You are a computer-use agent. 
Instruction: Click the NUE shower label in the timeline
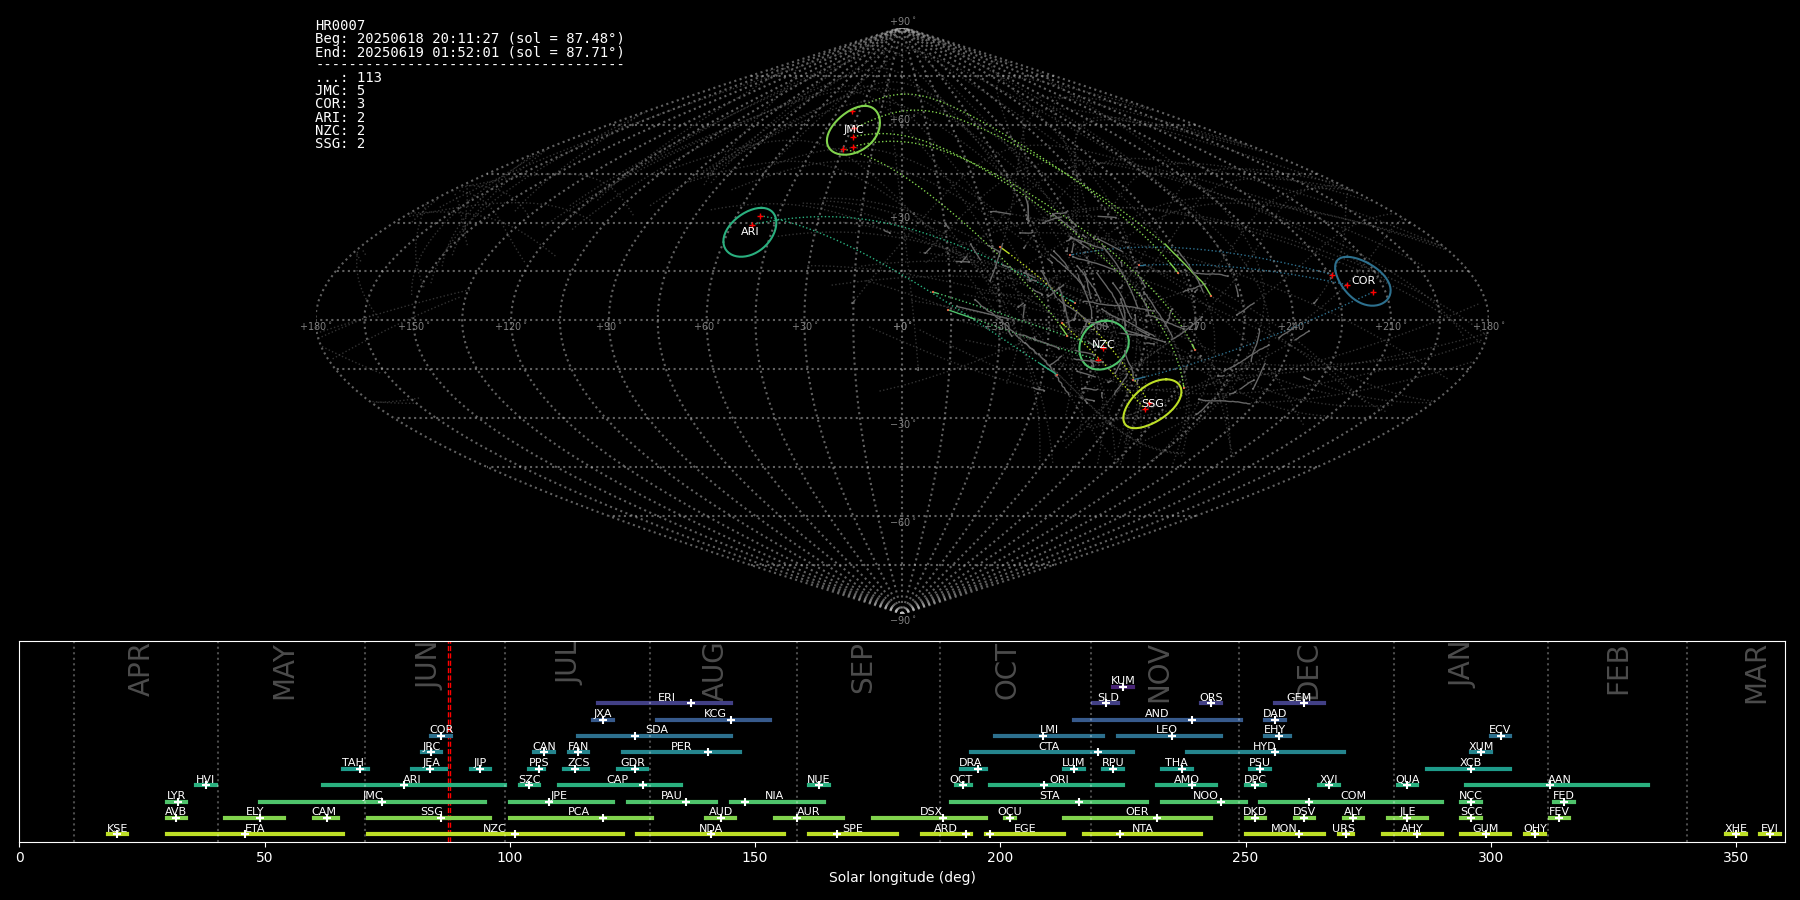click(818, 780)
